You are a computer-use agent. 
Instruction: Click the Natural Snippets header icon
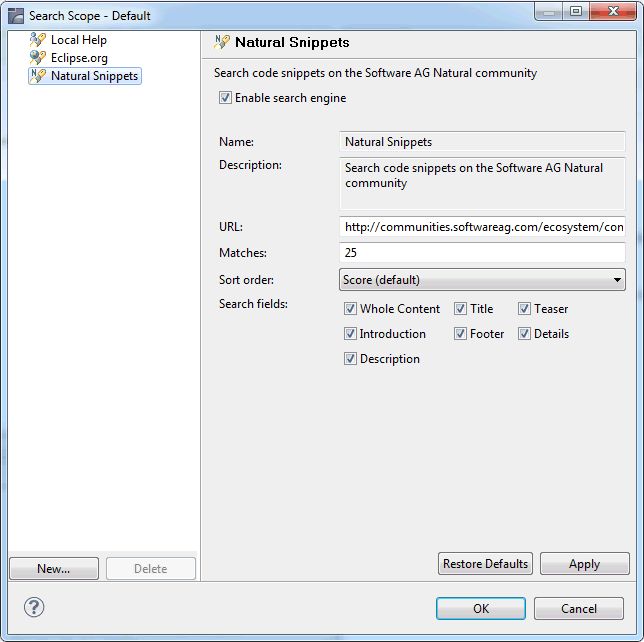(x=222, y=42)
